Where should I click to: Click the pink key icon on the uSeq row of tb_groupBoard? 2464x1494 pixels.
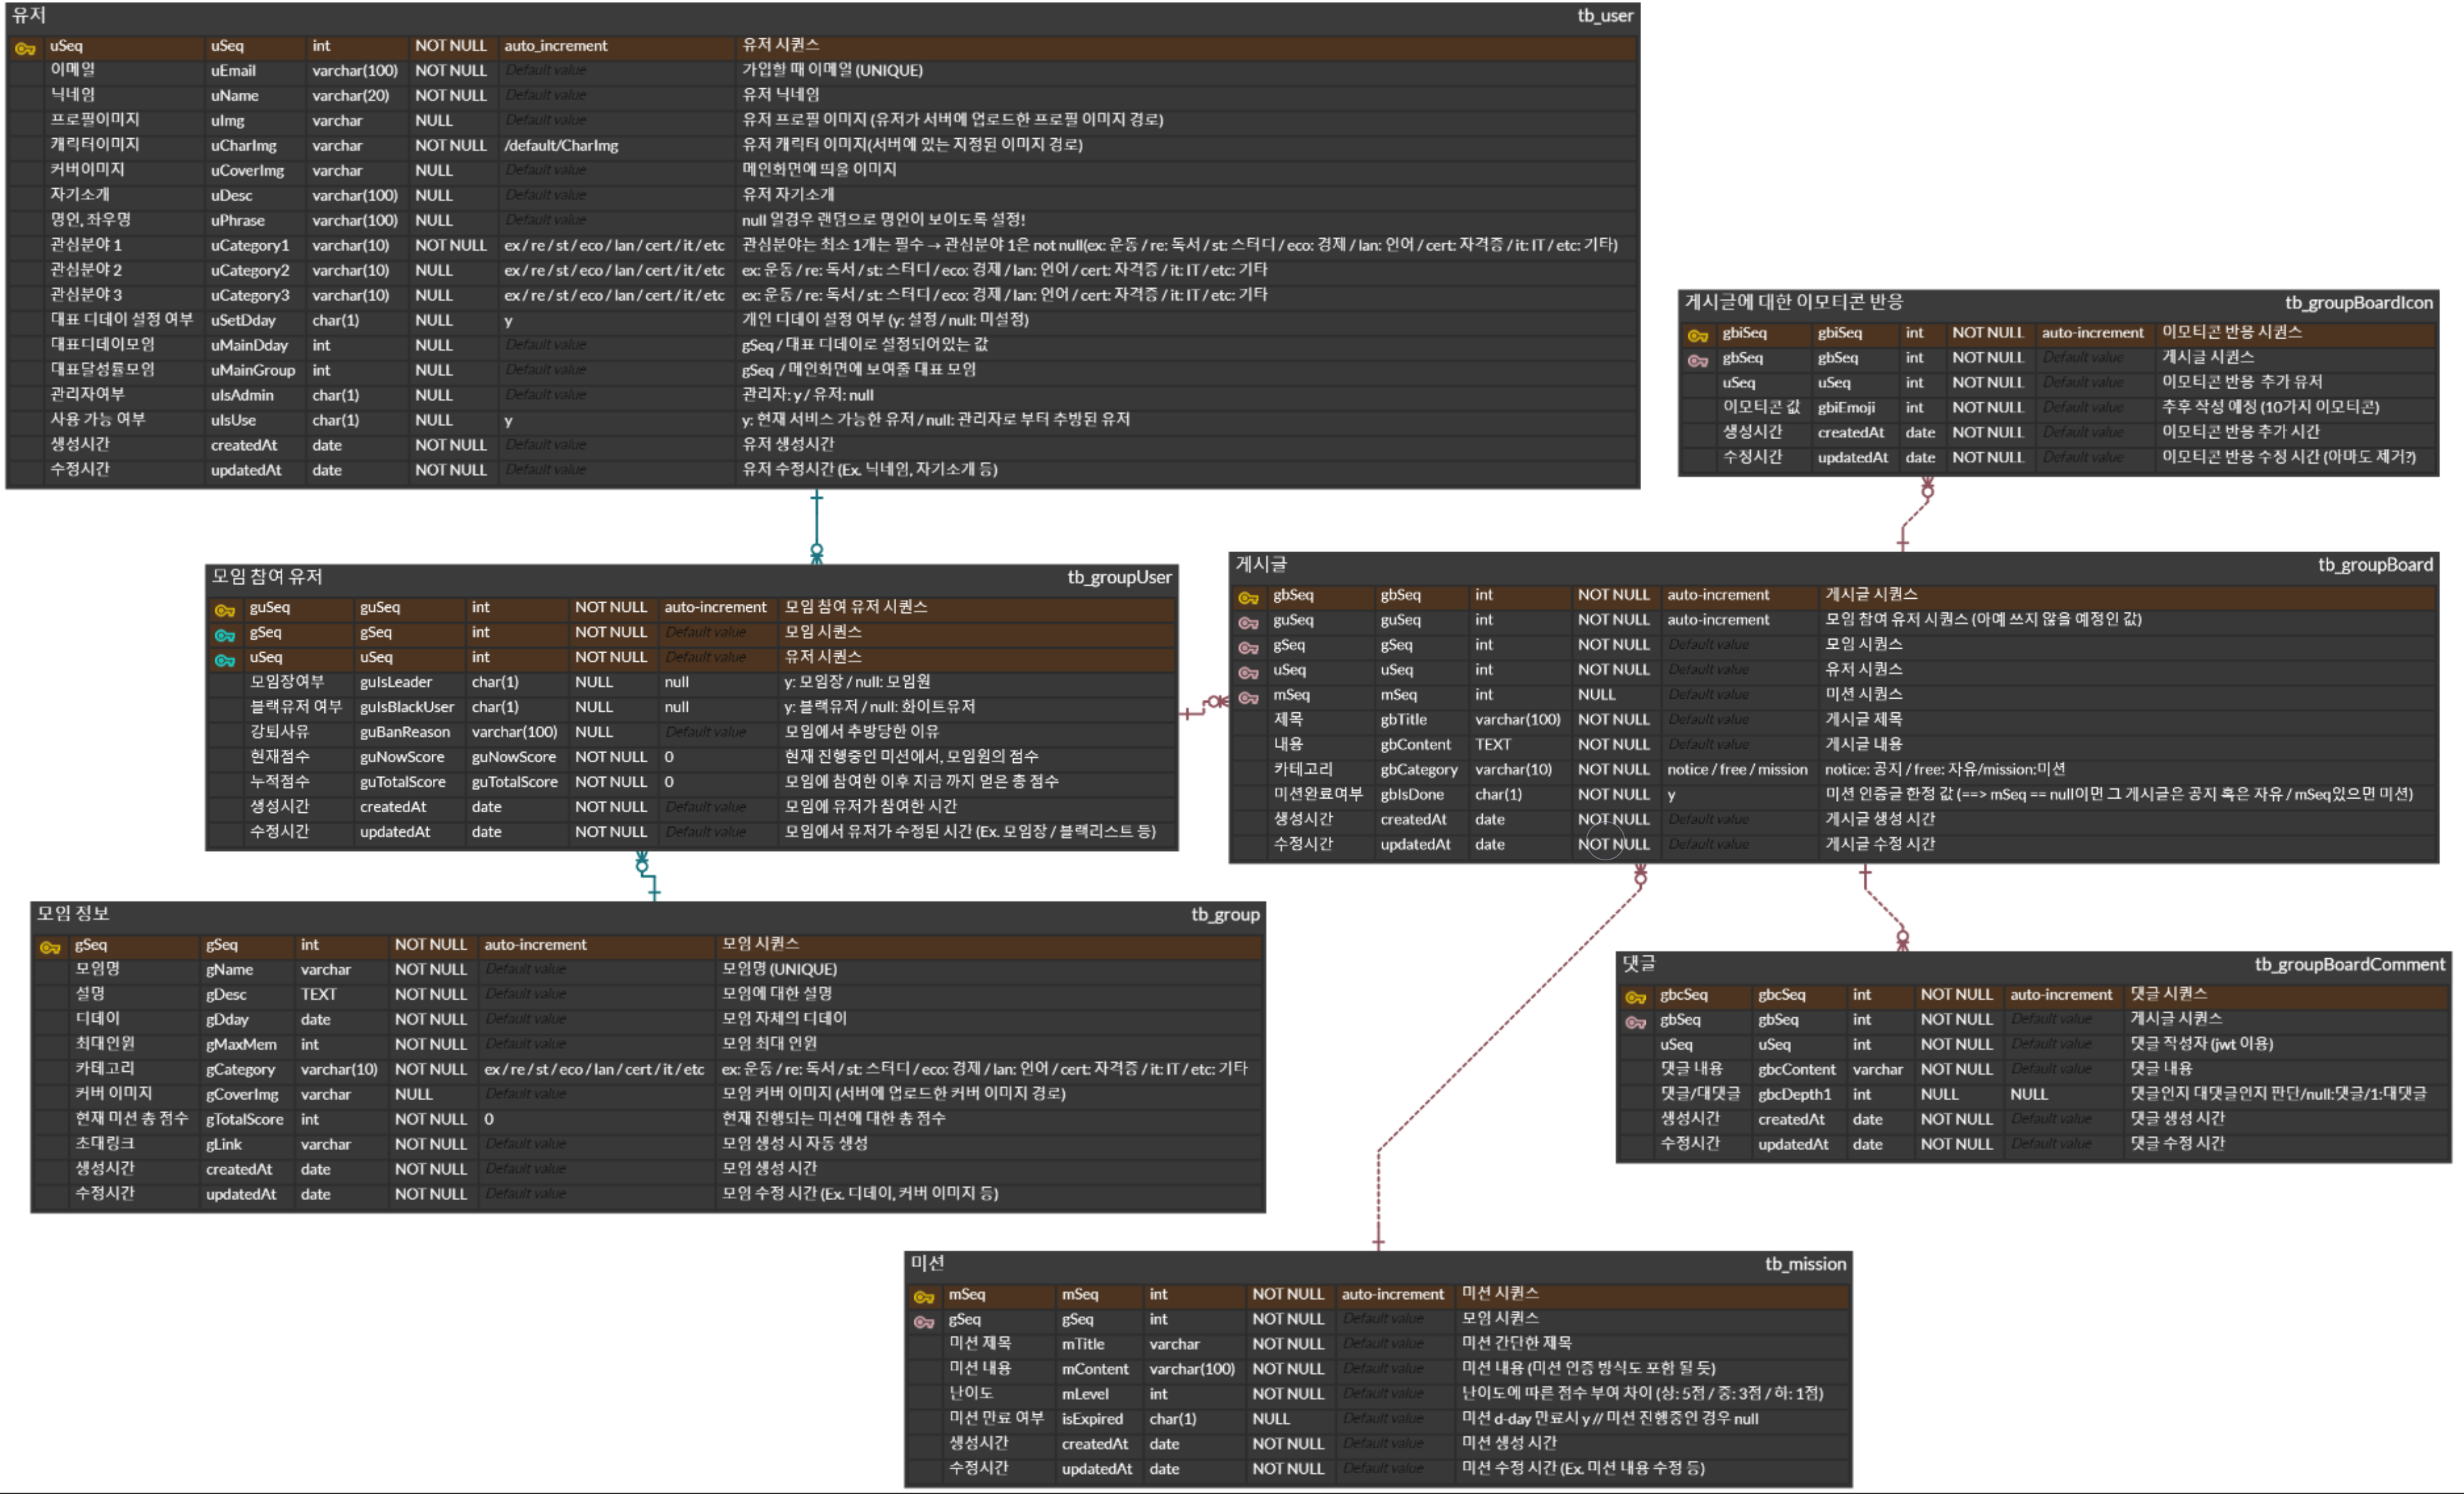click(1248, 673)
